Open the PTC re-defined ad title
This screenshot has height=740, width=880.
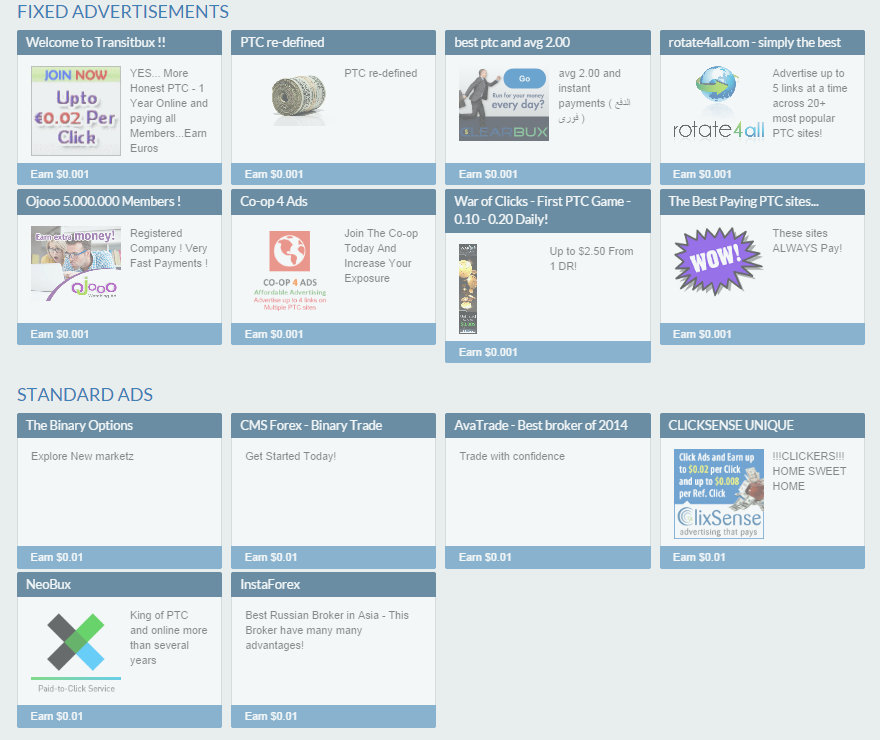pyautogui.click(x=282, y=43)
